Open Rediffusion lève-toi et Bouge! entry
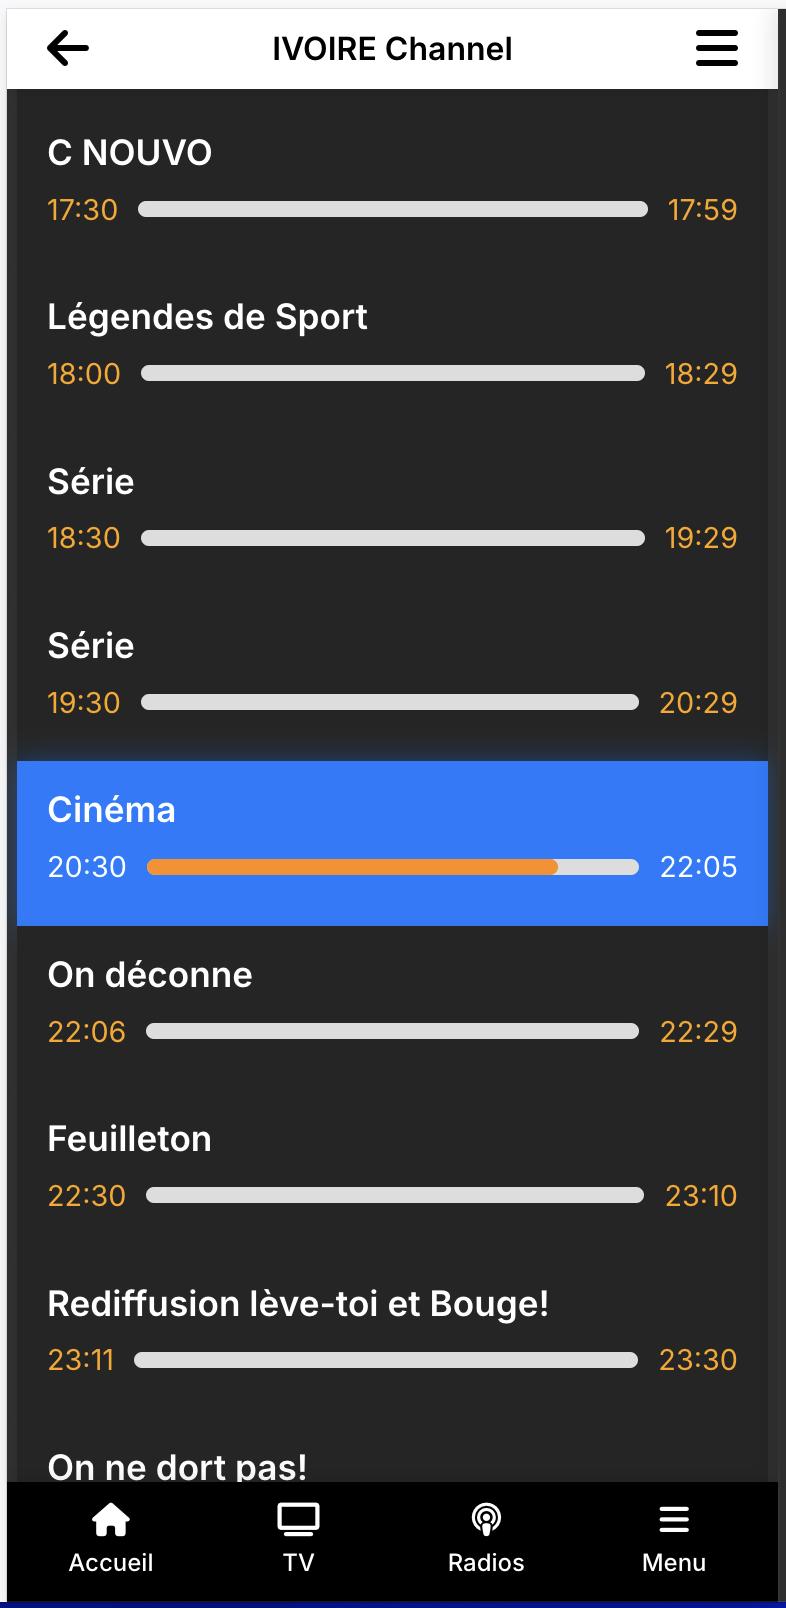 pos(298,1304)
